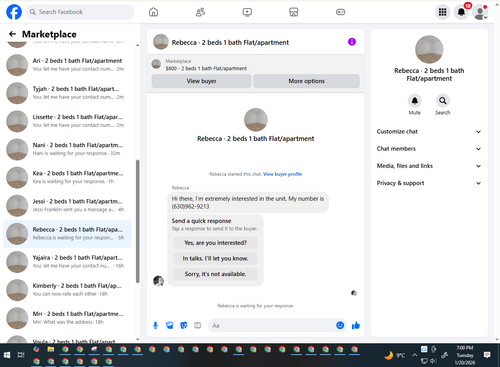500x367 pixels.
Task: Open Task View on taskbar
Action: click(x=21, y=355)
